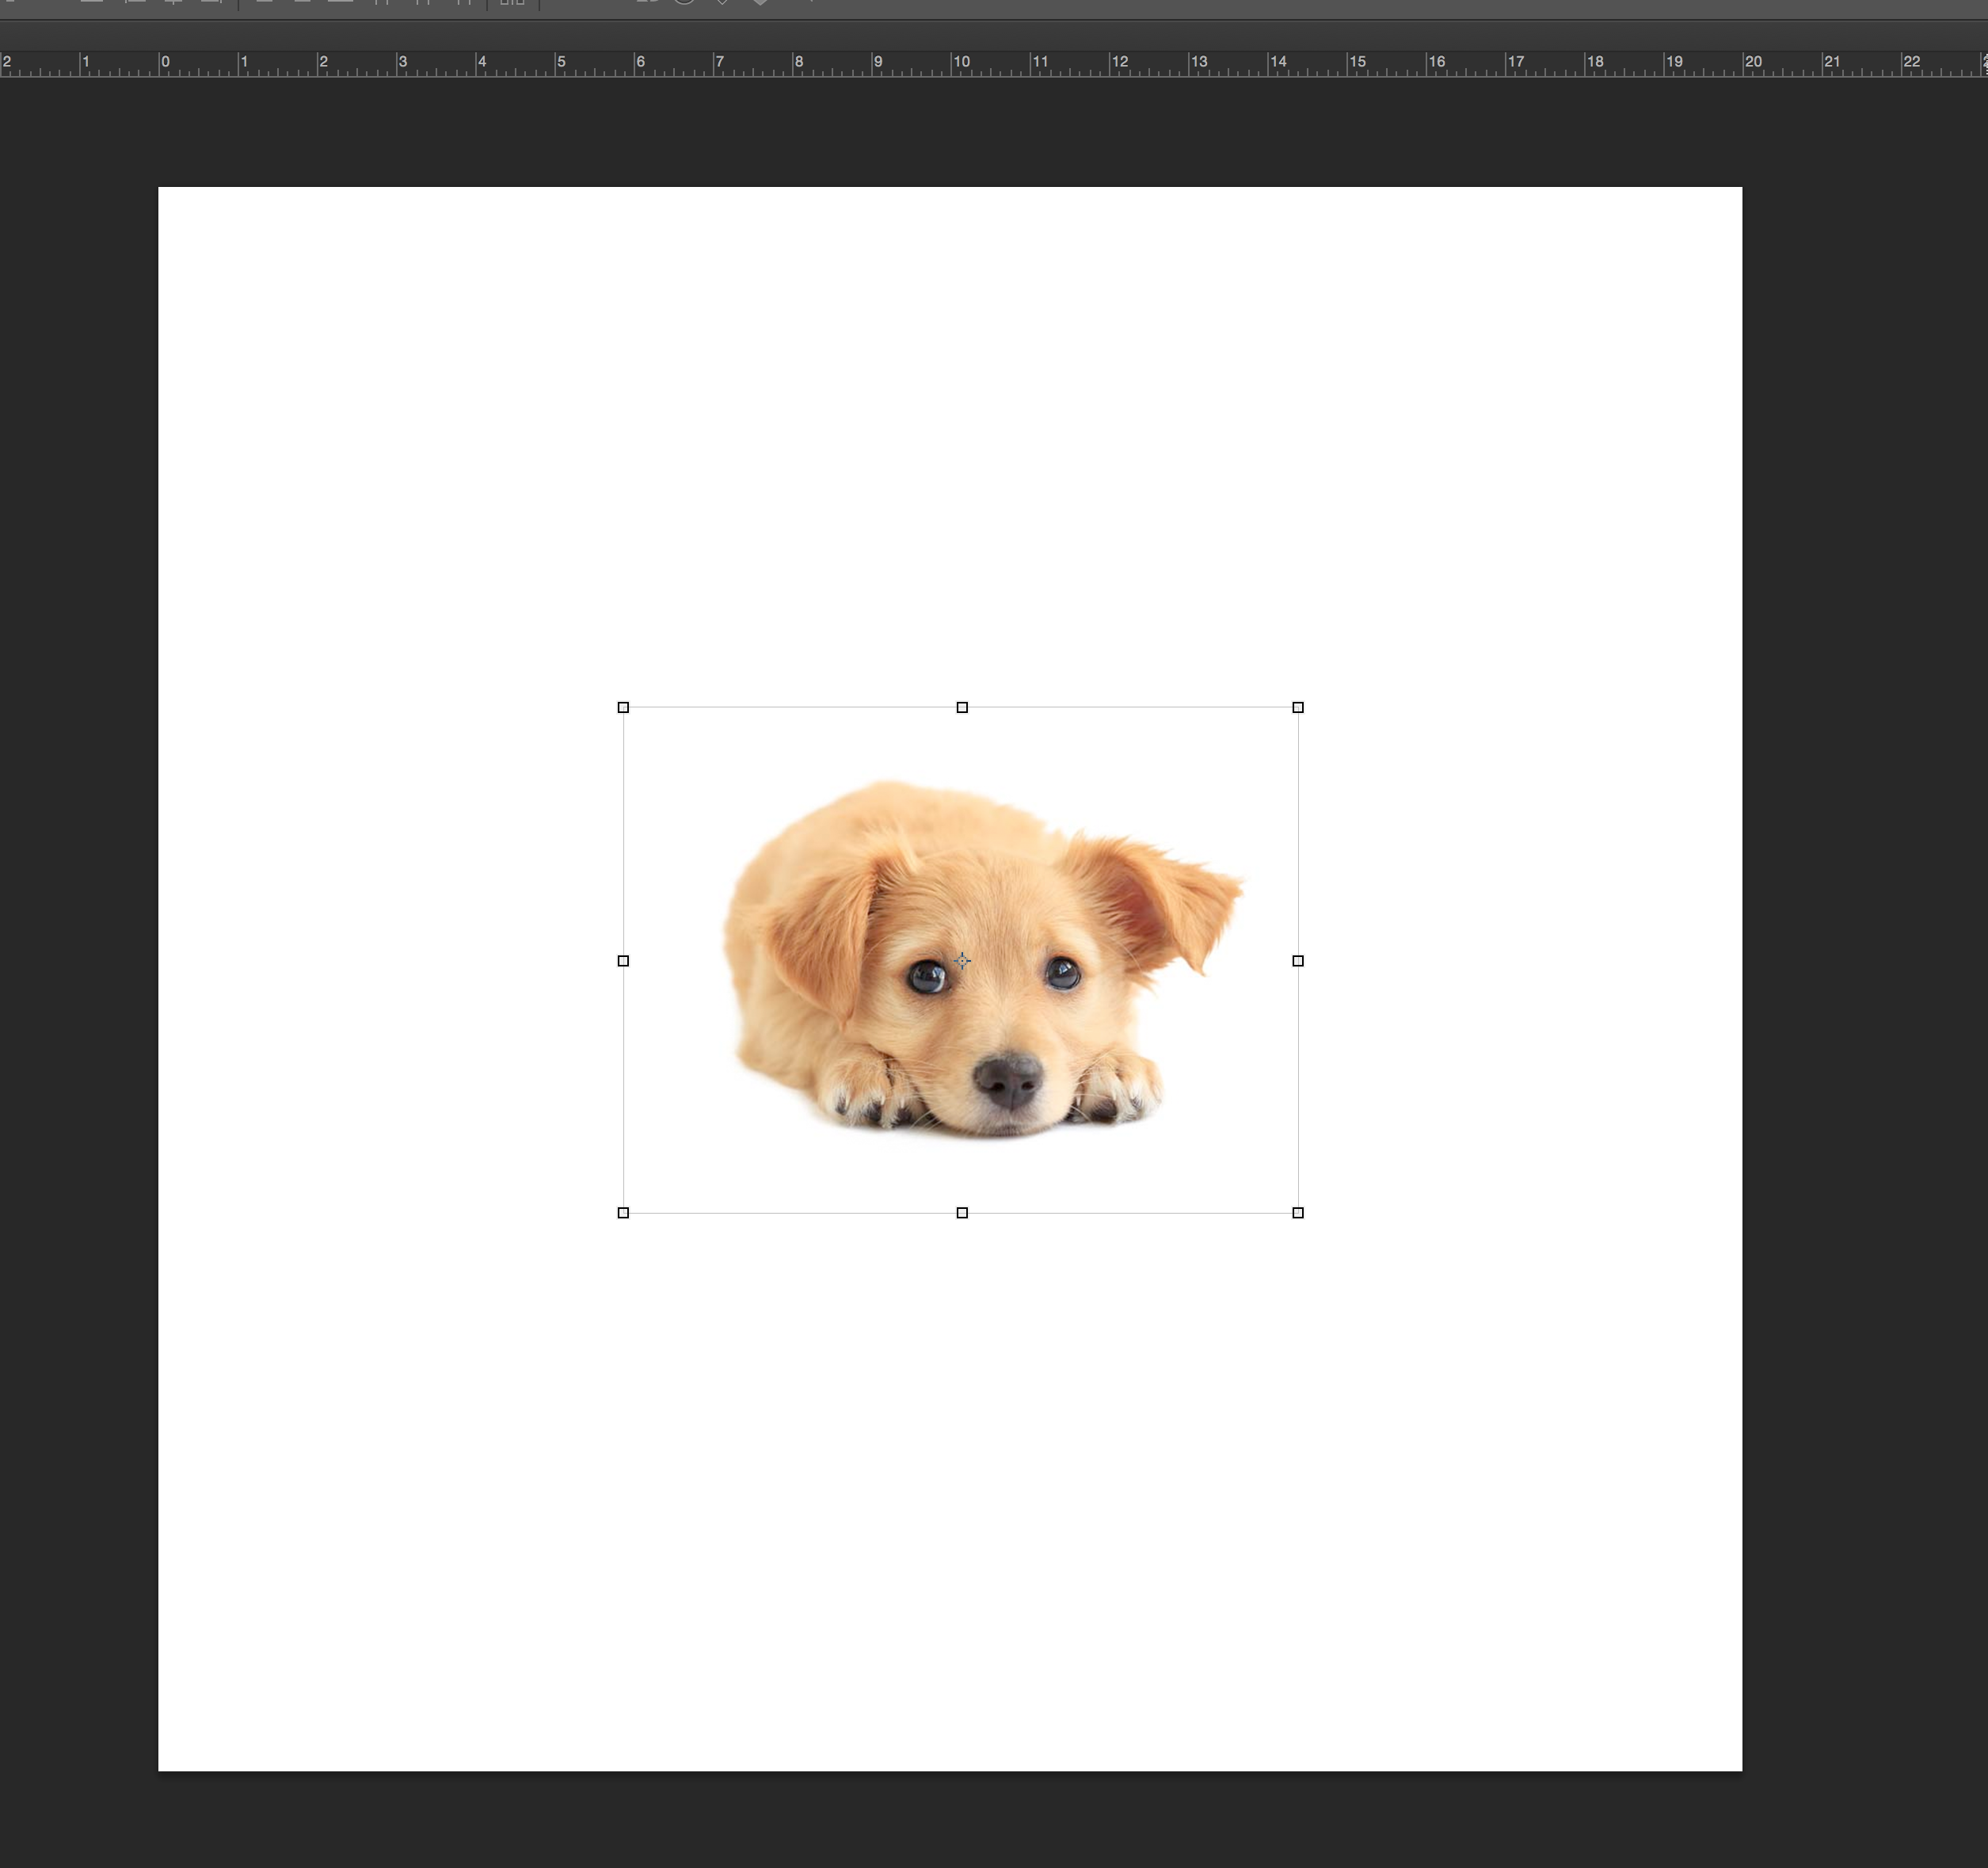
Task: Click the top-center transform handle
Action: click(962, 707)
